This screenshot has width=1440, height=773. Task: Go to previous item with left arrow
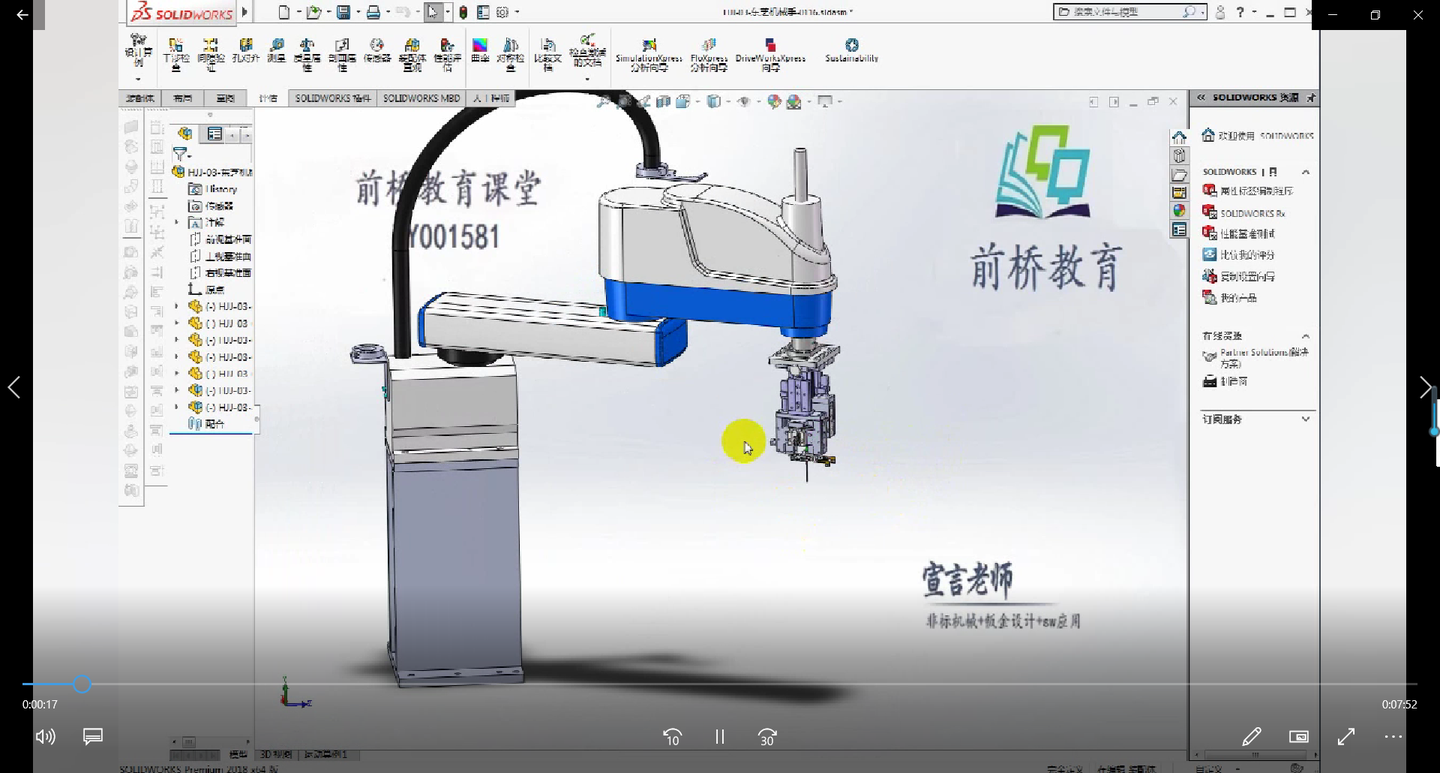point(14,388)
